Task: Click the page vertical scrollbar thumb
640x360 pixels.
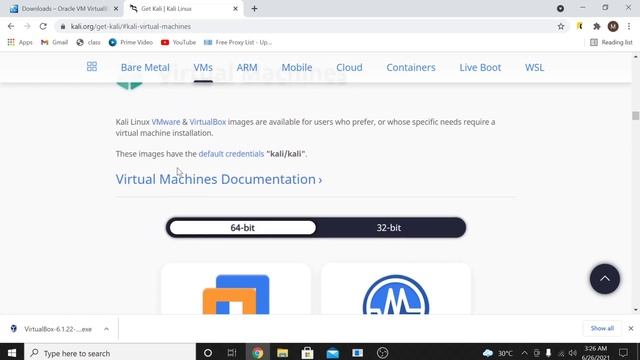Action: tap(635, 116)
